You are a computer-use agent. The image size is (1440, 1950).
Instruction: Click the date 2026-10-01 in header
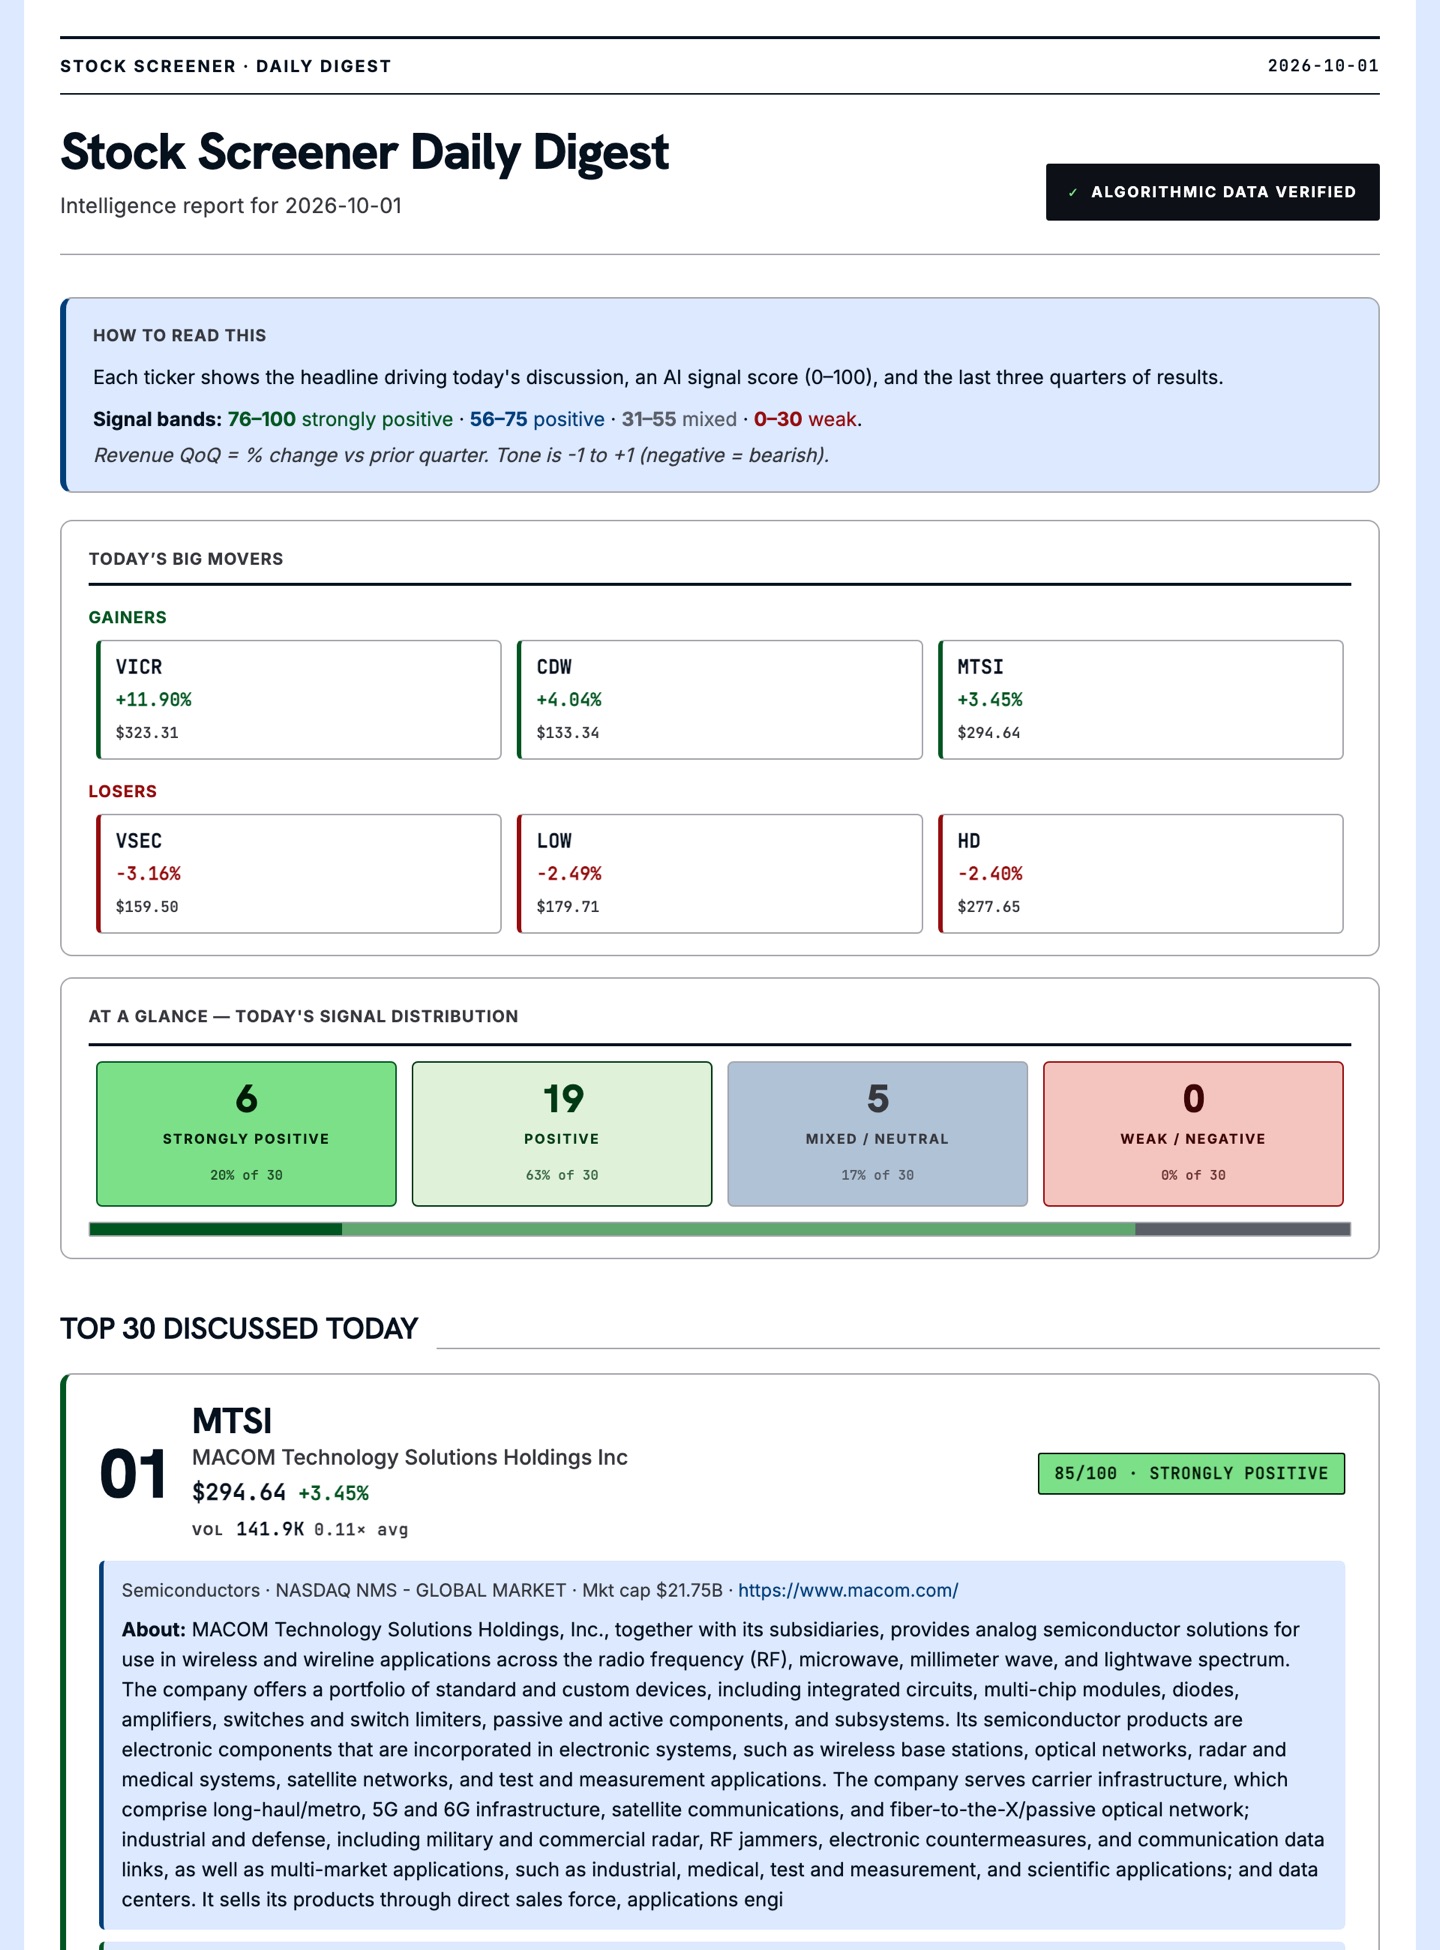[1323, 66]
